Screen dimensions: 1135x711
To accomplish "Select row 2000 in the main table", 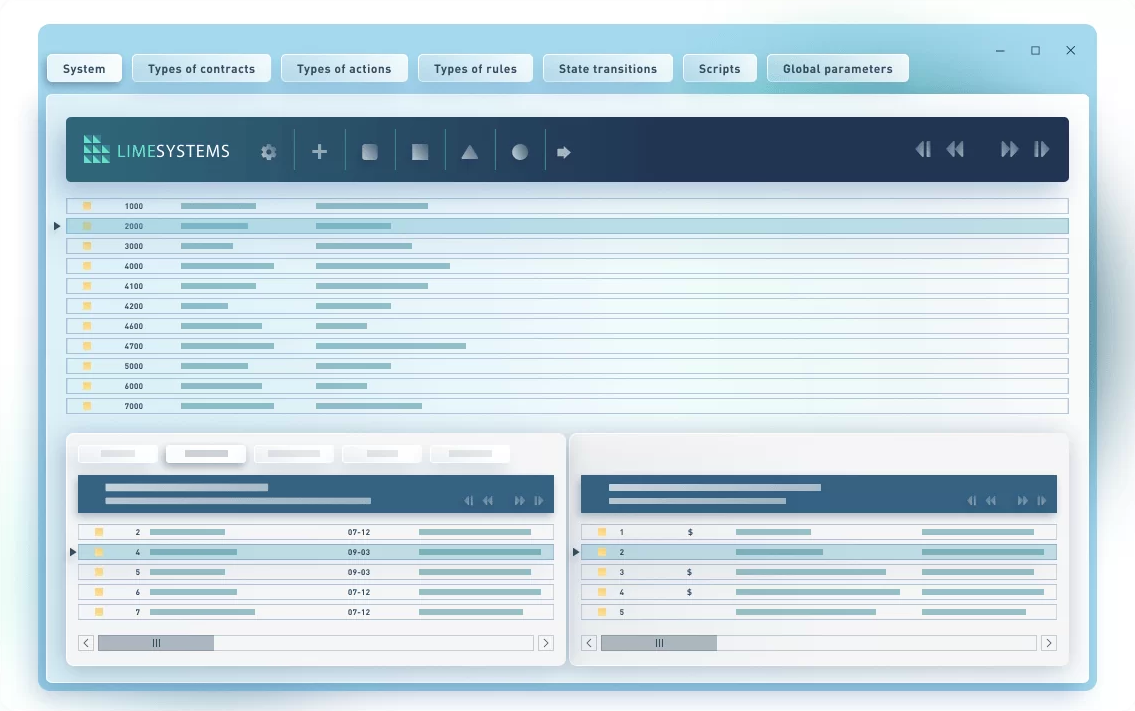I will [x=568, y=226].
